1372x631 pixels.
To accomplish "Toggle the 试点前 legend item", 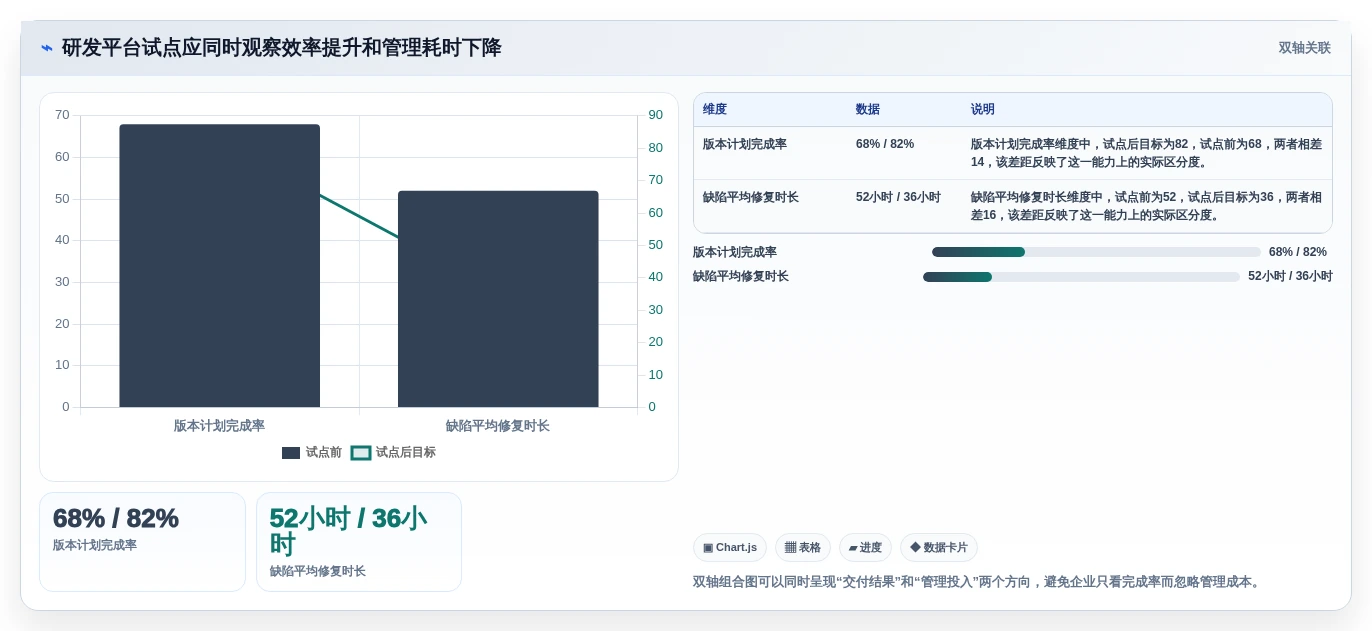I will click(312, 452).
